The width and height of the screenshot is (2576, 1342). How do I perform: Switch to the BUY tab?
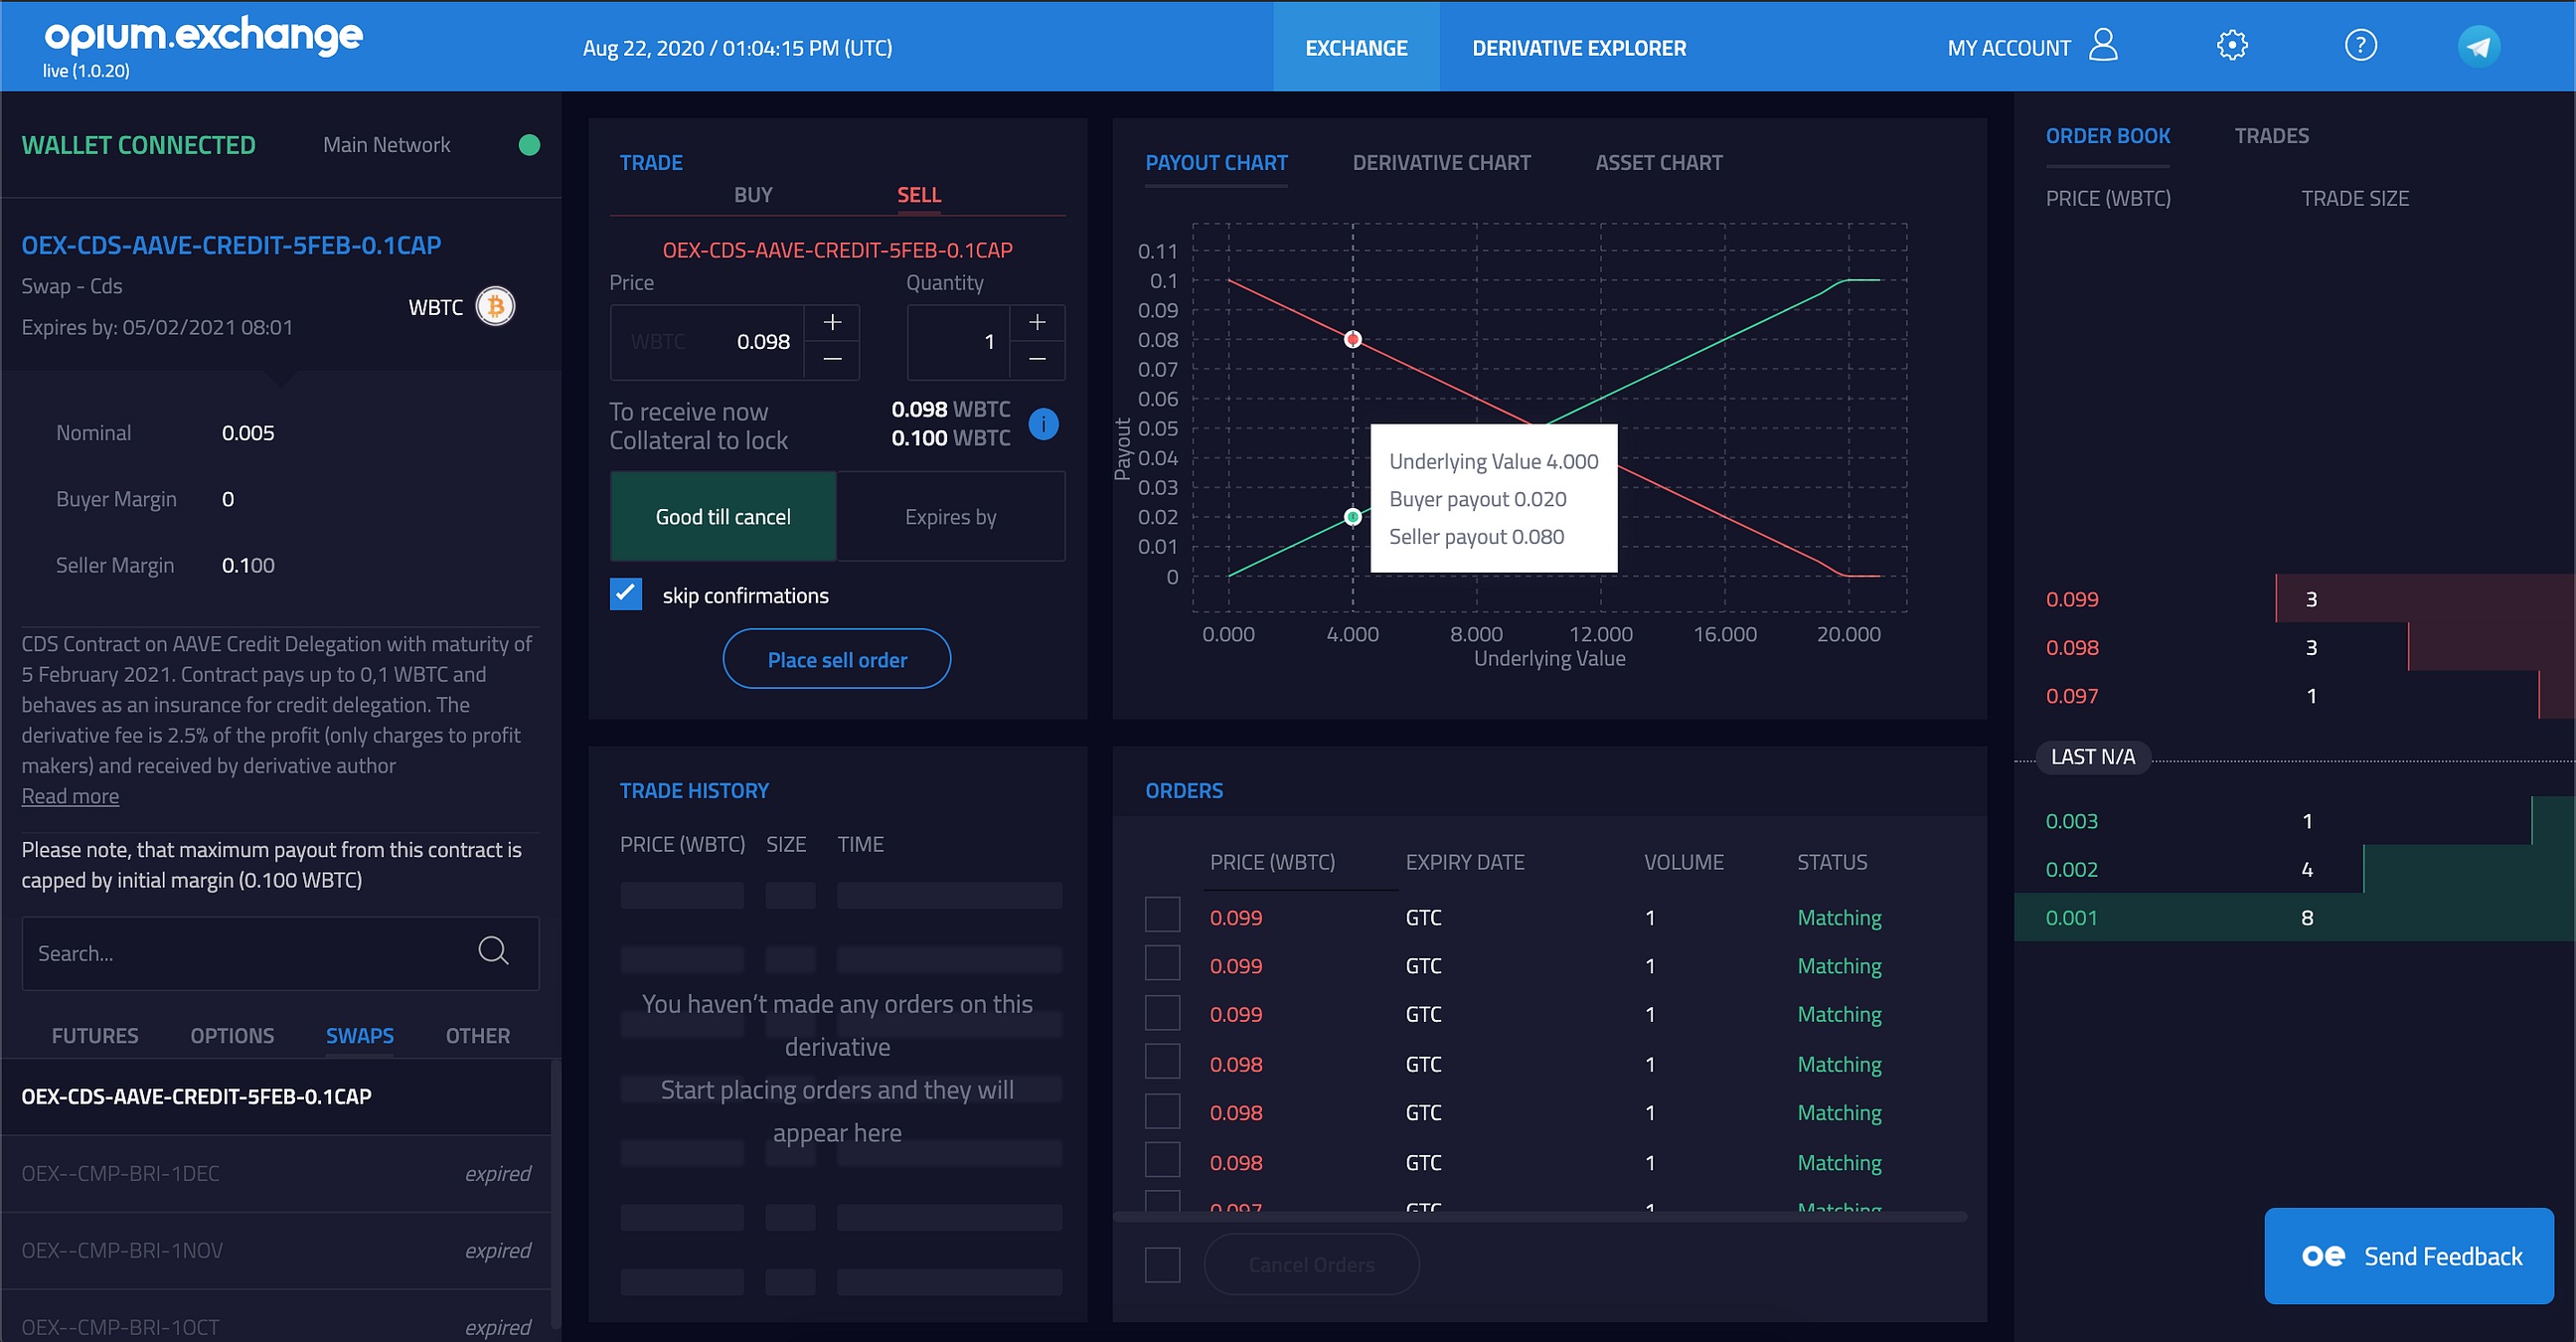tap(753, 195)
